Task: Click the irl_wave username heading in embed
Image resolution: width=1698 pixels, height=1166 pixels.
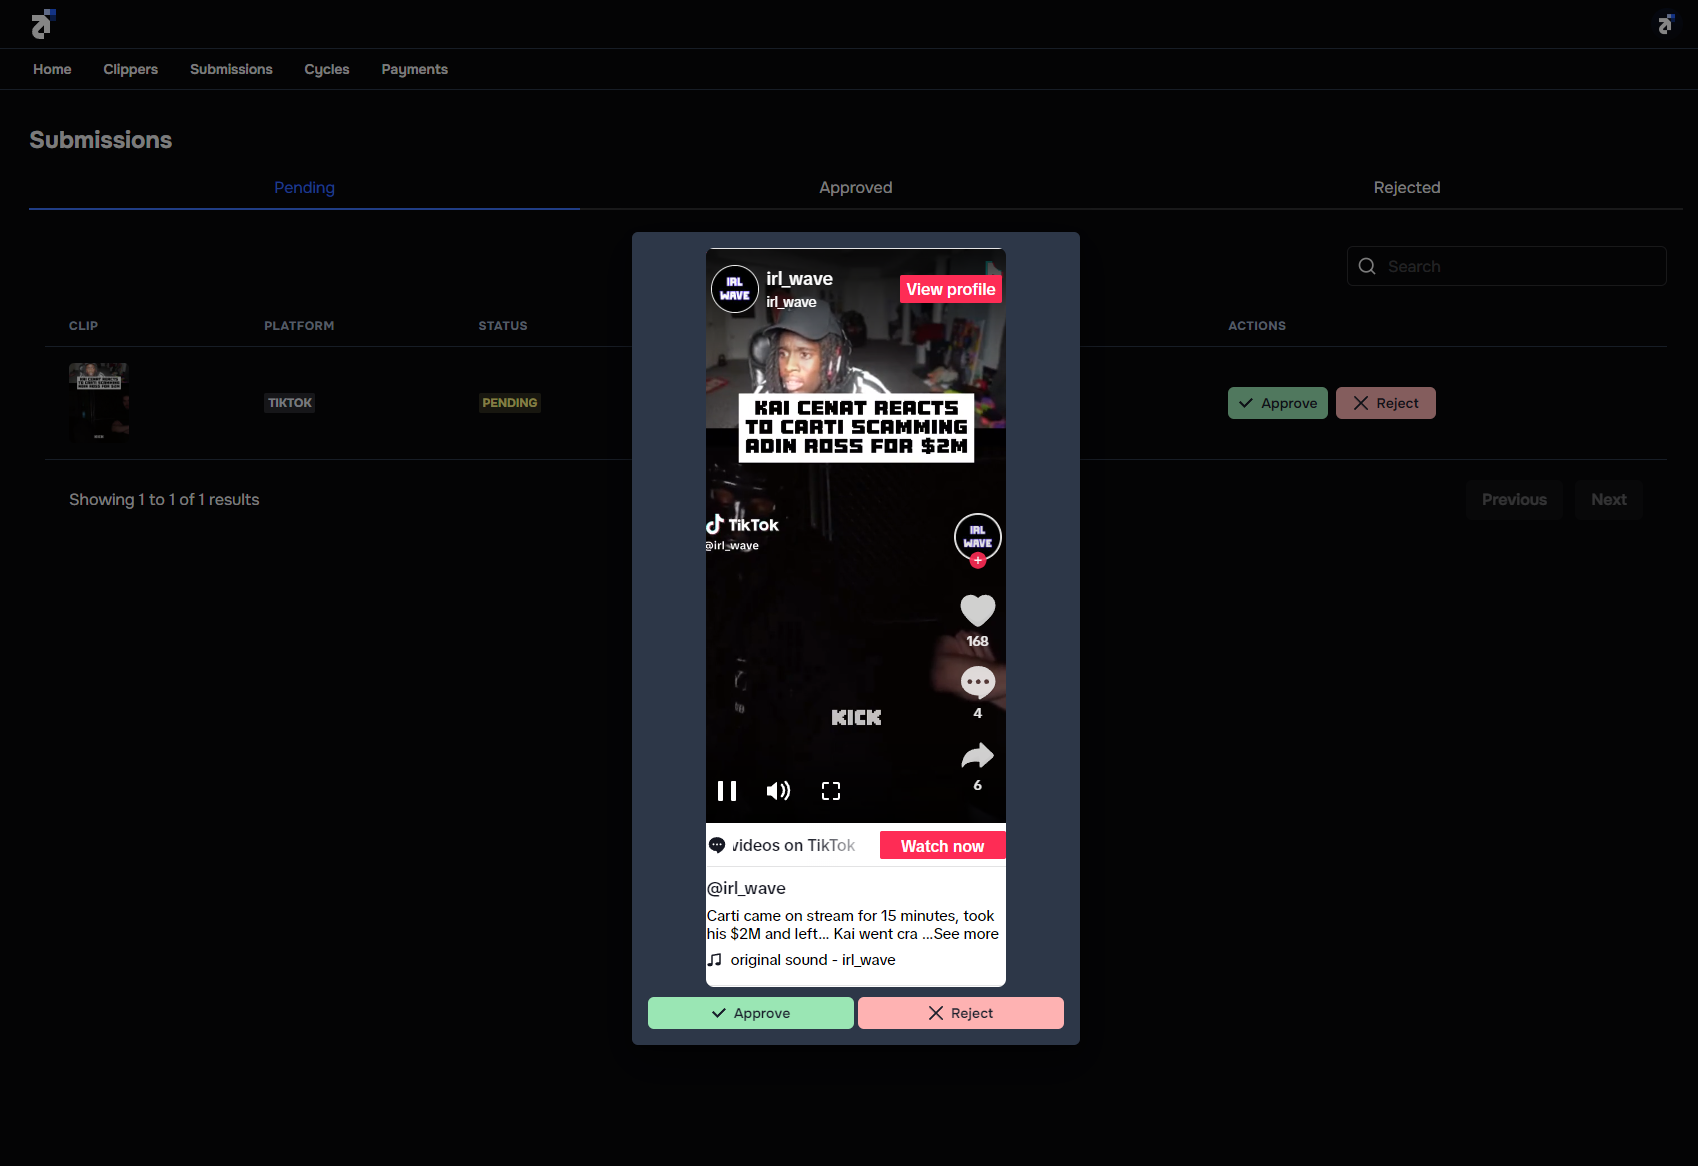Action: 799,279
